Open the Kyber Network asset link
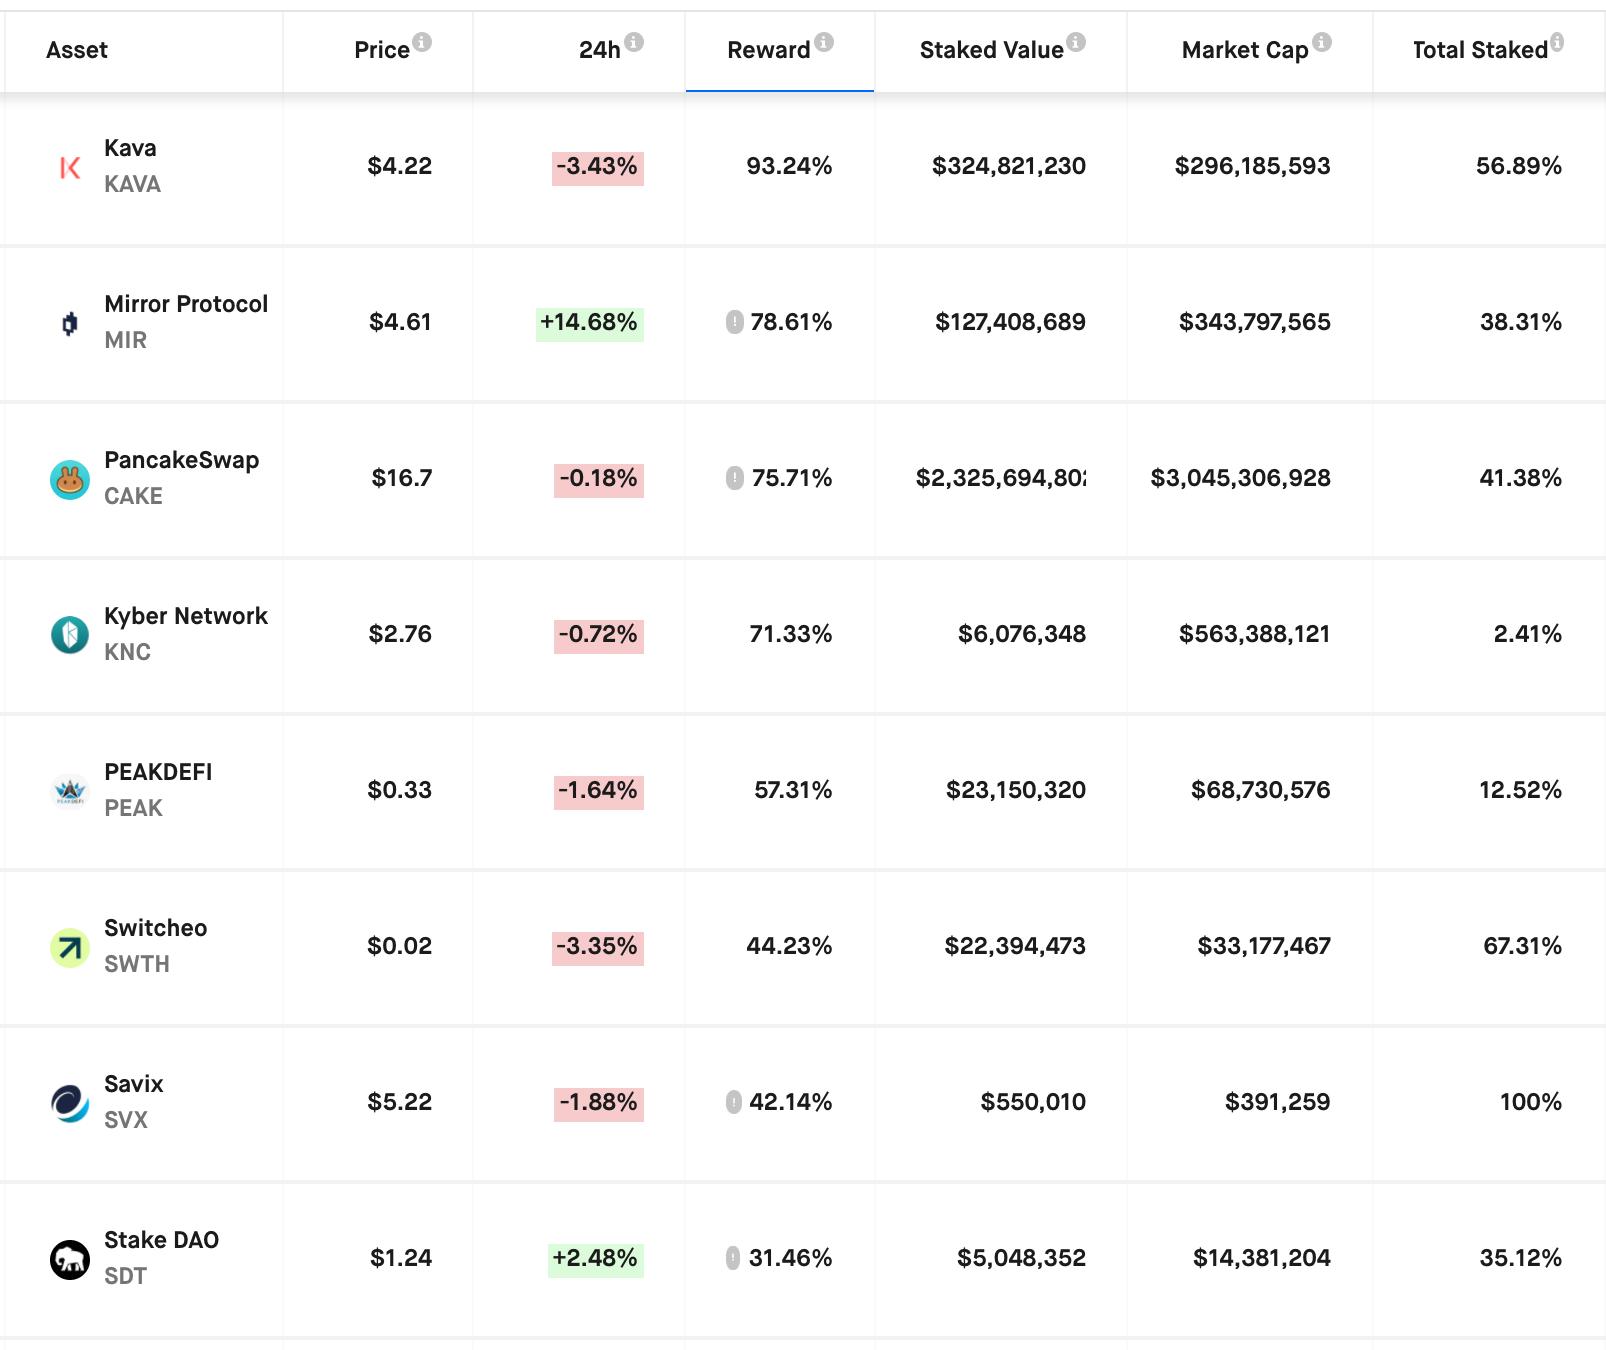The image size is (1606, 1350). tap(186, 616)
